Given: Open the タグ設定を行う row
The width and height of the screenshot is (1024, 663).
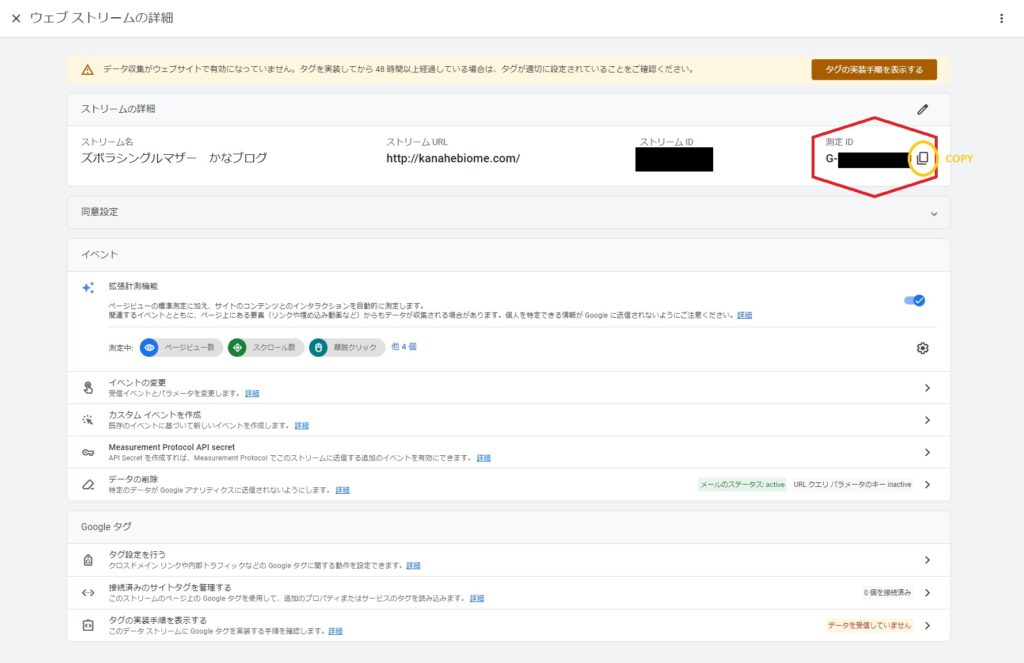Looking at the screenshot, I should pyautogui.click(x=927, y=560).
